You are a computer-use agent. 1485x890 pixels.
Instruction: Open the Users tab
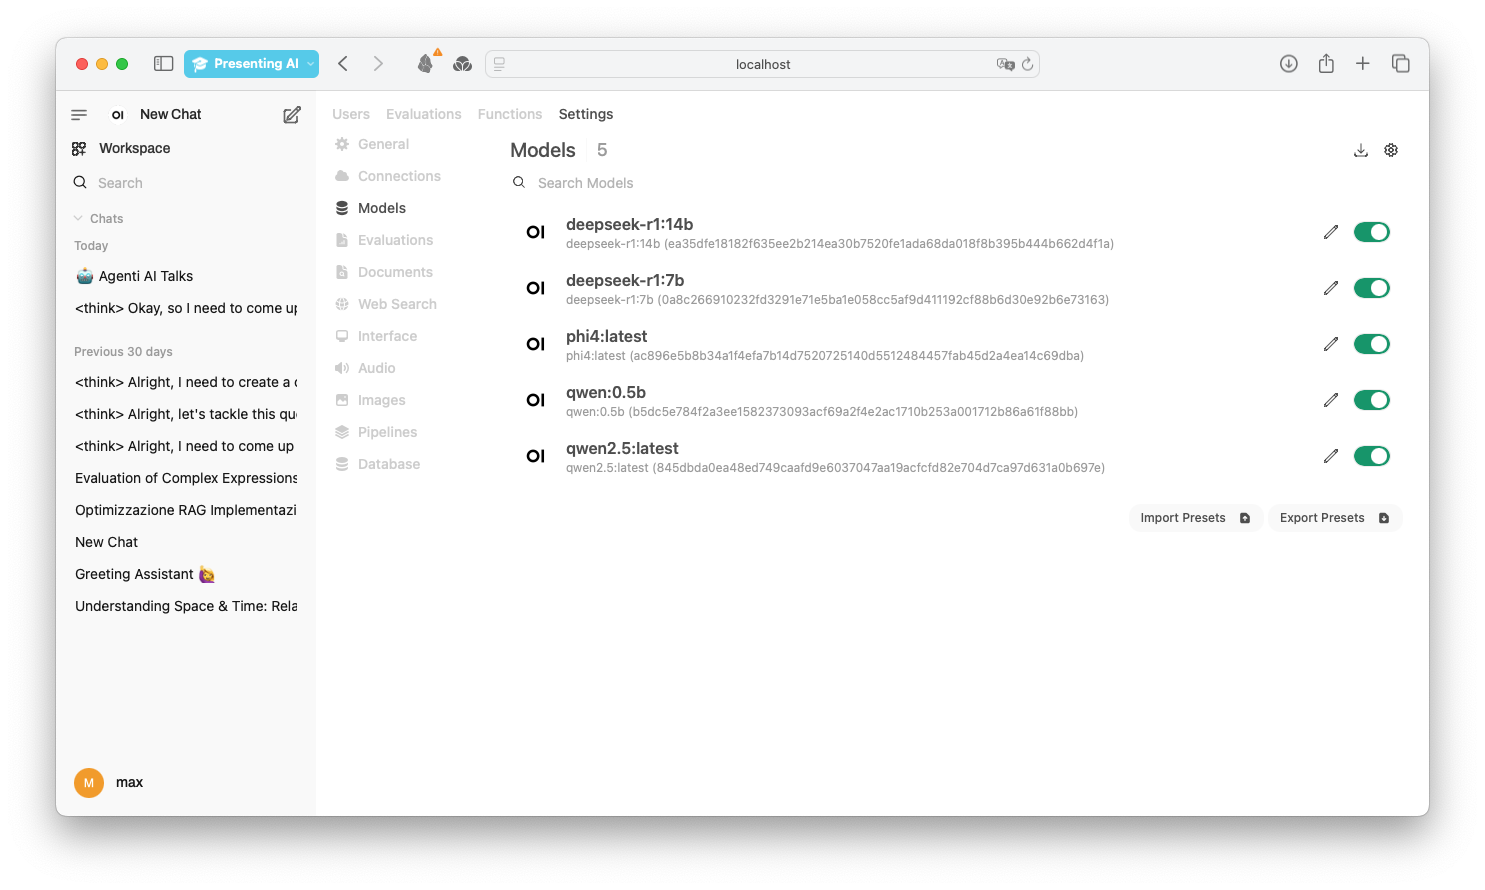click(351, 115)
